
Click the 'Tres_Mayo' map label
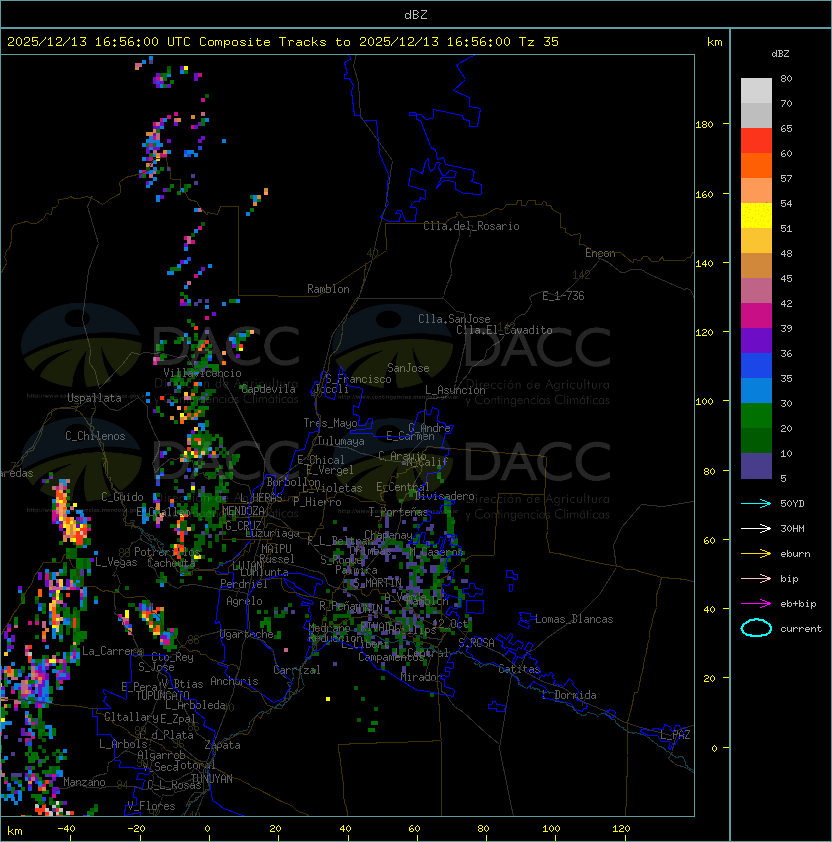pos(330,423)
